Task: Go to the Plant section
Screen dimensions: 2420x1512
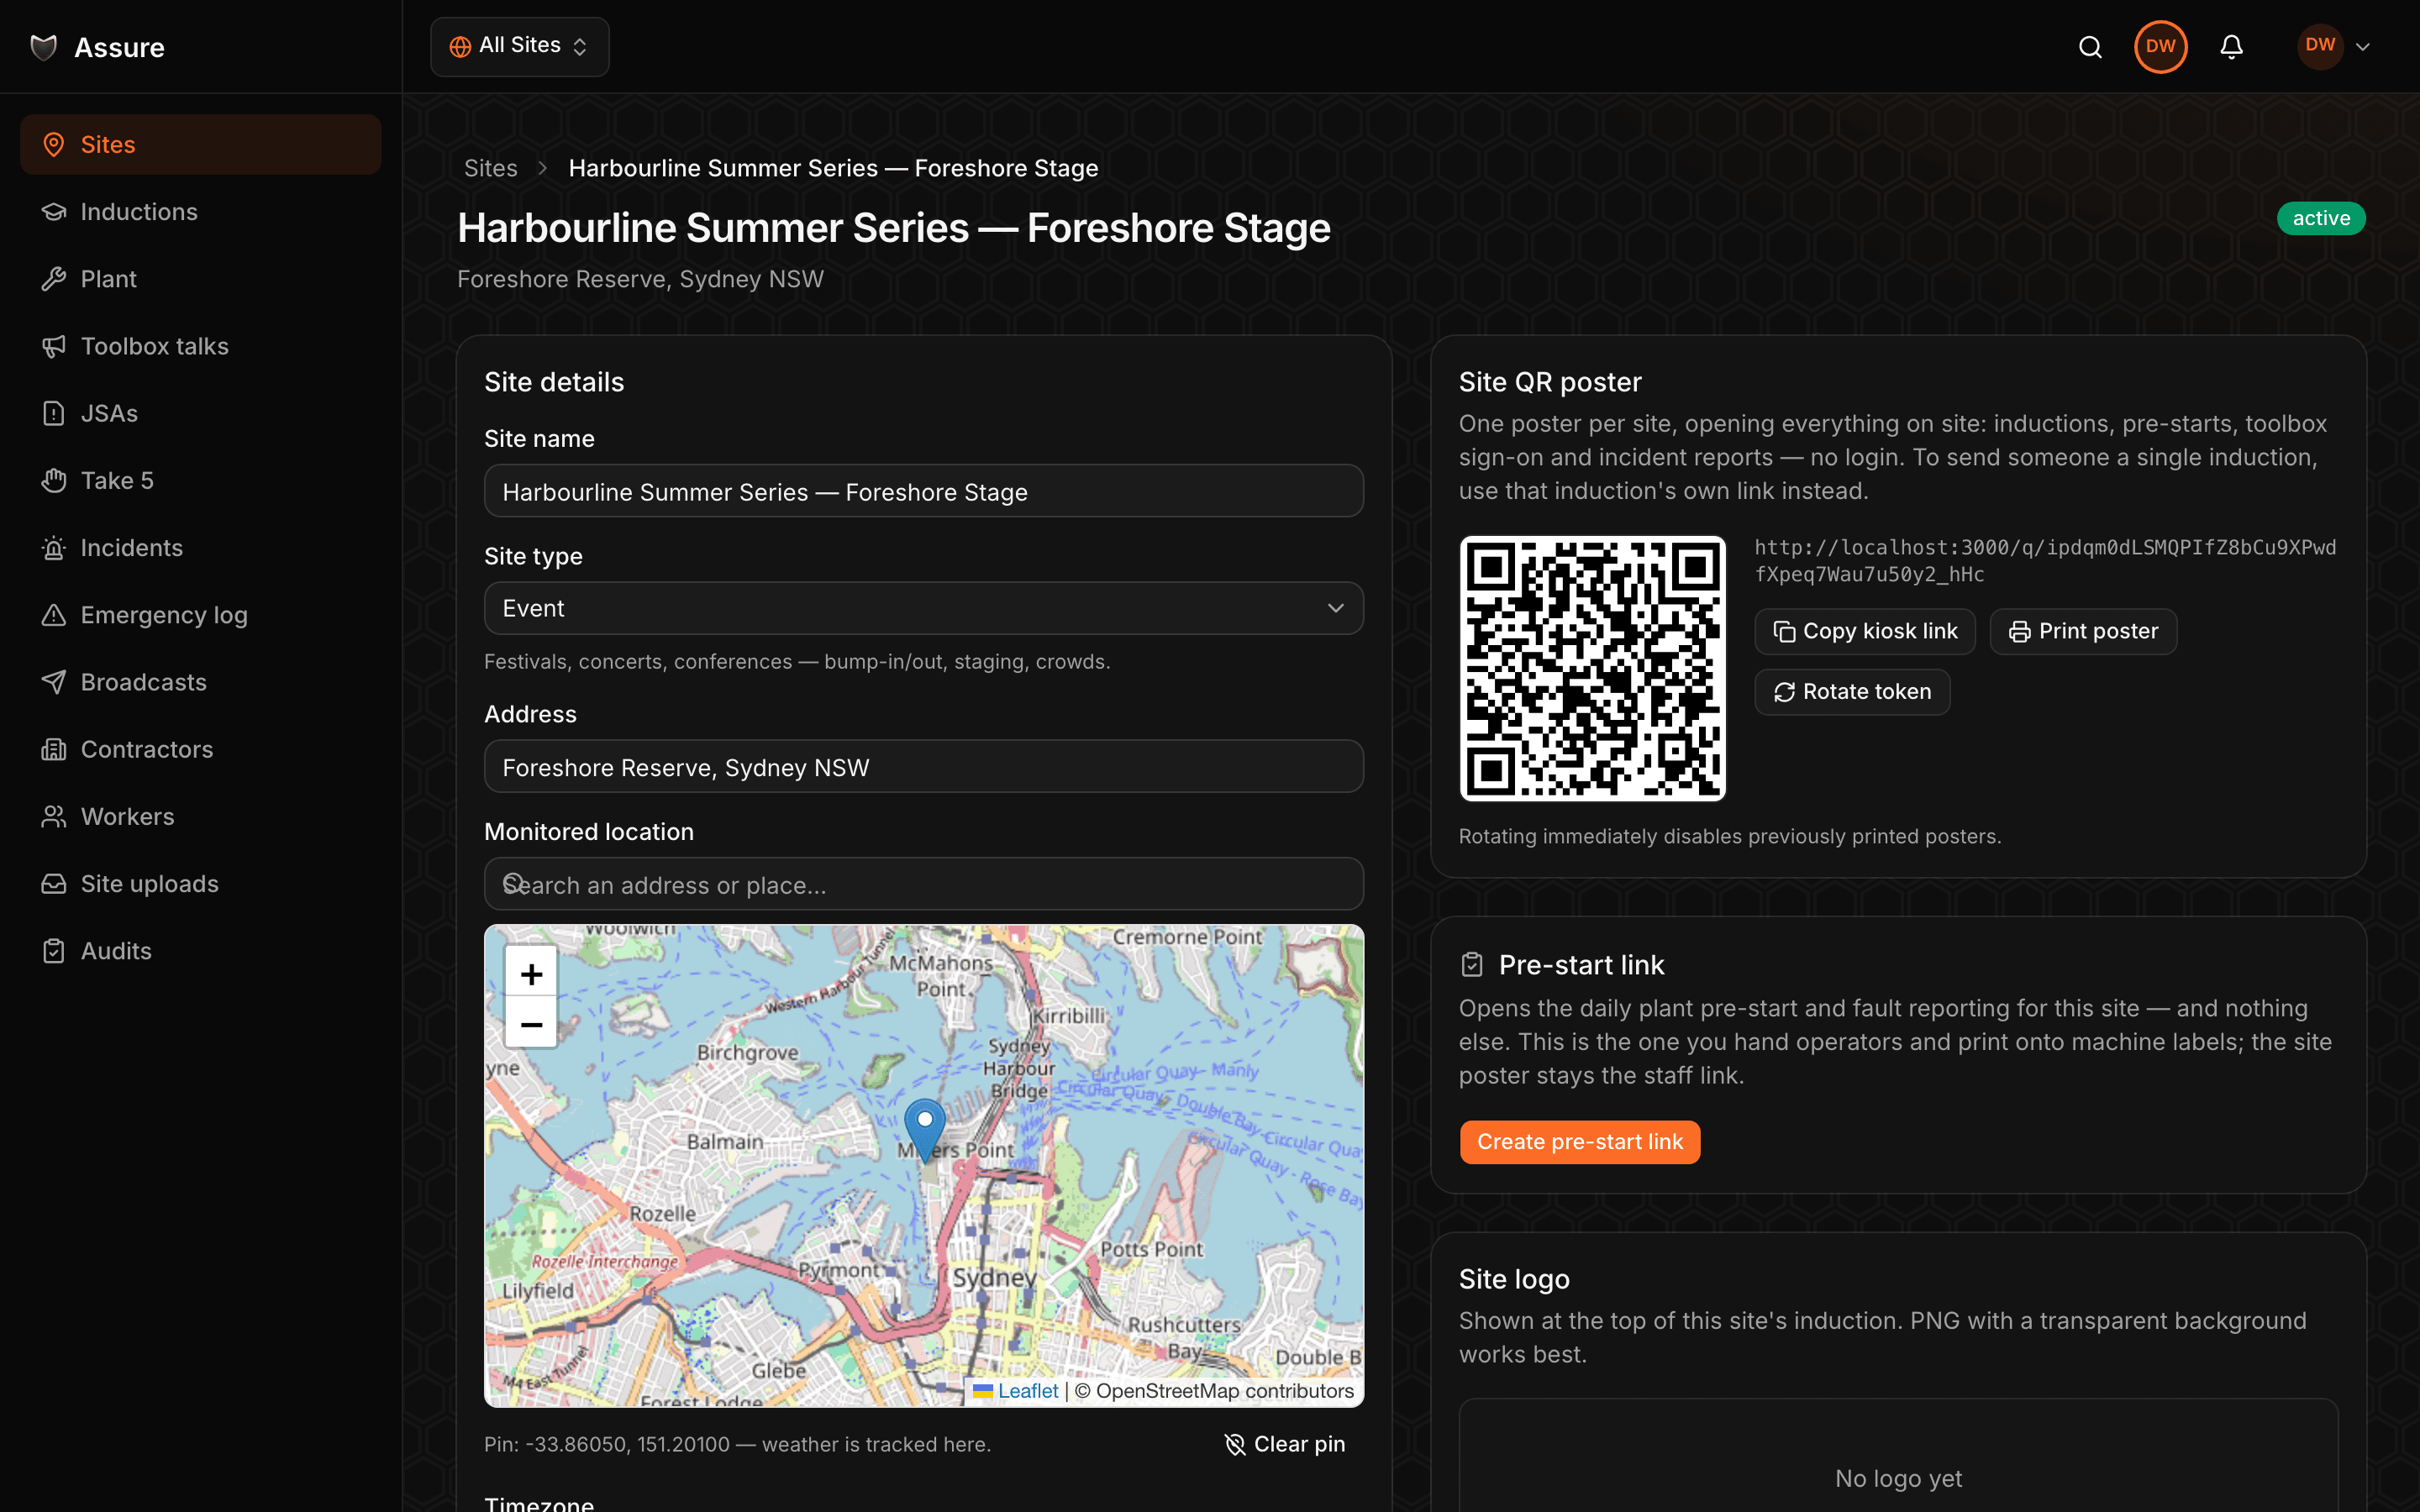Action: coord(200,278)
